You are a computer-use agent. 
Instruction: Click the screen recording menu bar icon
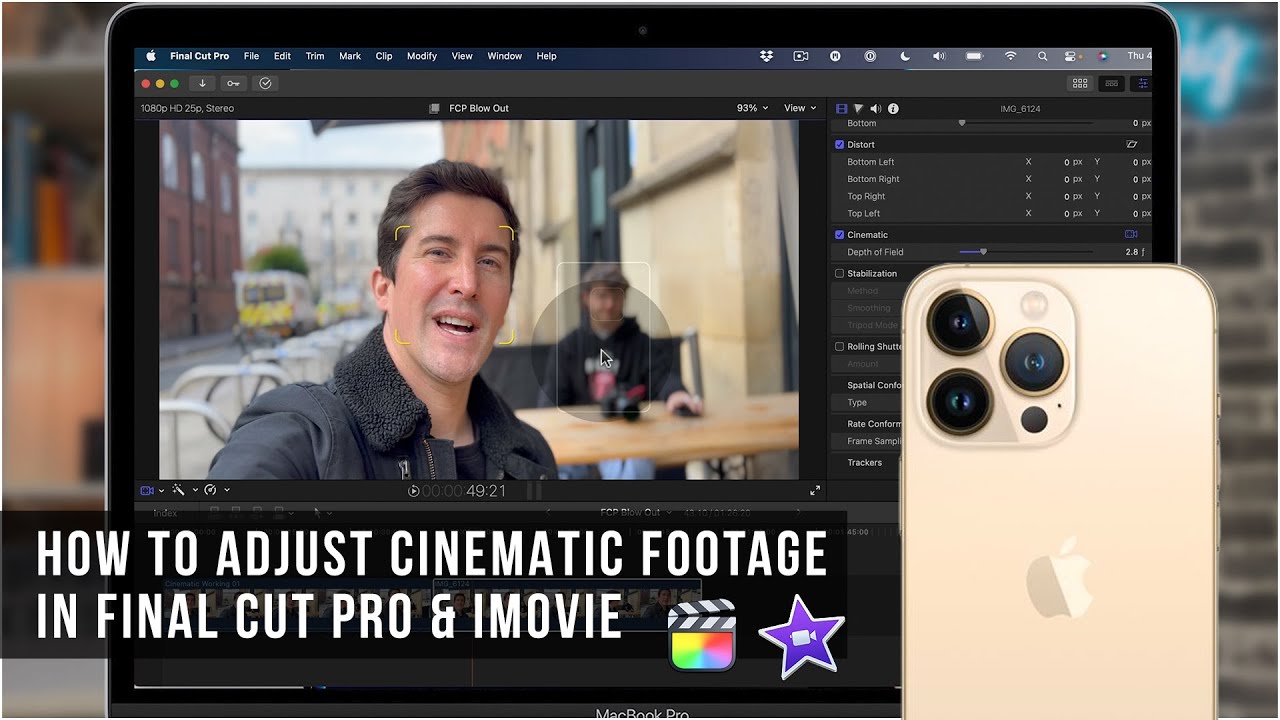click(801, 56)
